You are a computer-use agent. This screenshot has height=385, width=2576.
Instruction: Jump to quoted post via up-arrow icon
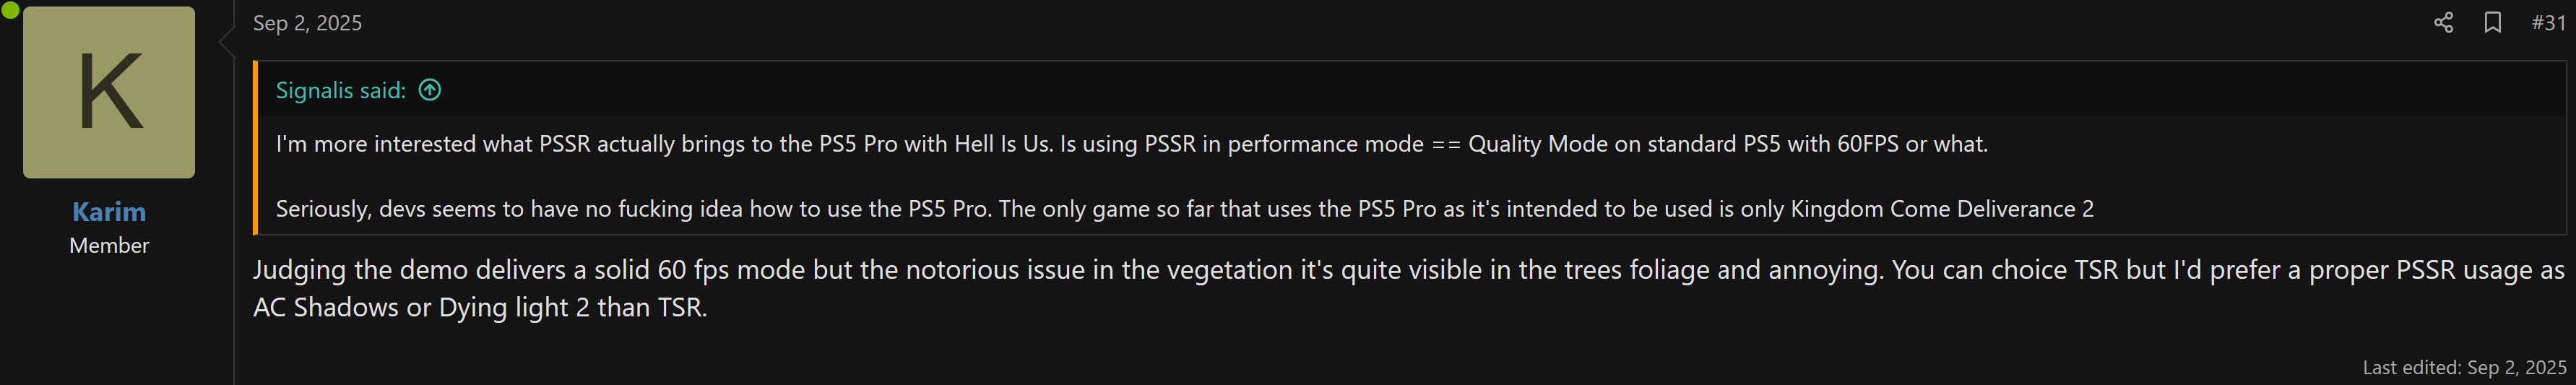coord(430,90)
